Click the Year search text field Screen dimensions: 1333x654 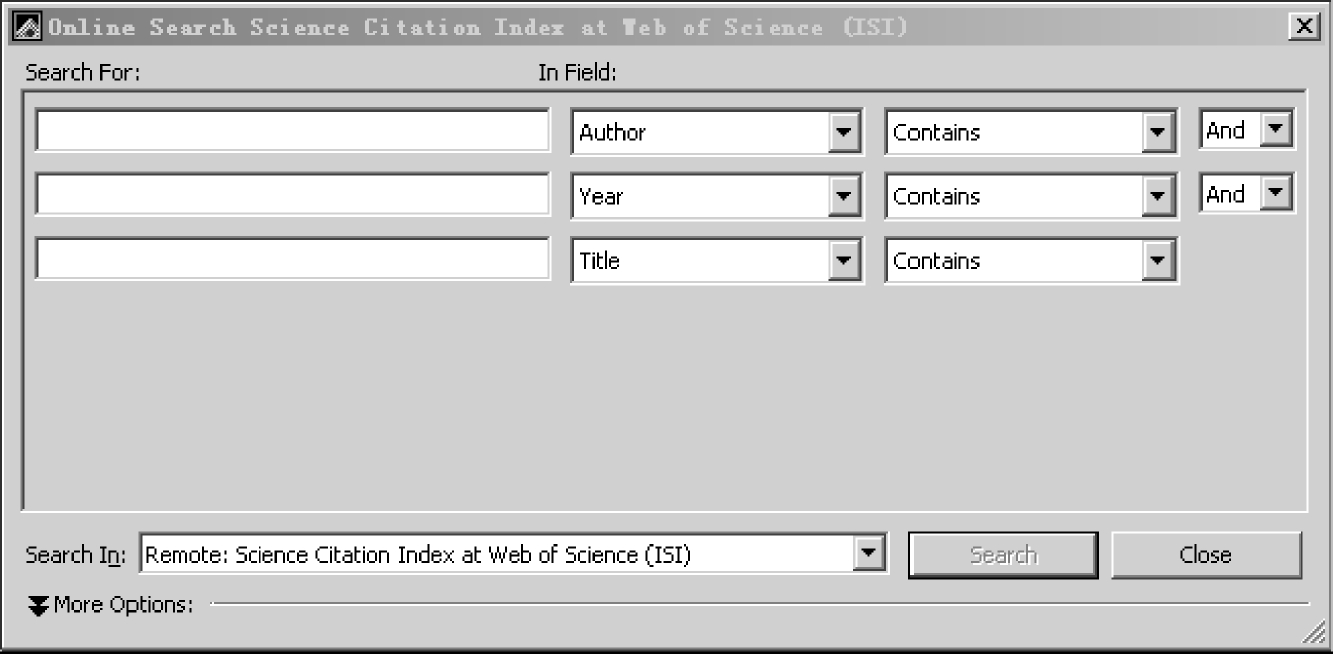[x=292, y=195]
